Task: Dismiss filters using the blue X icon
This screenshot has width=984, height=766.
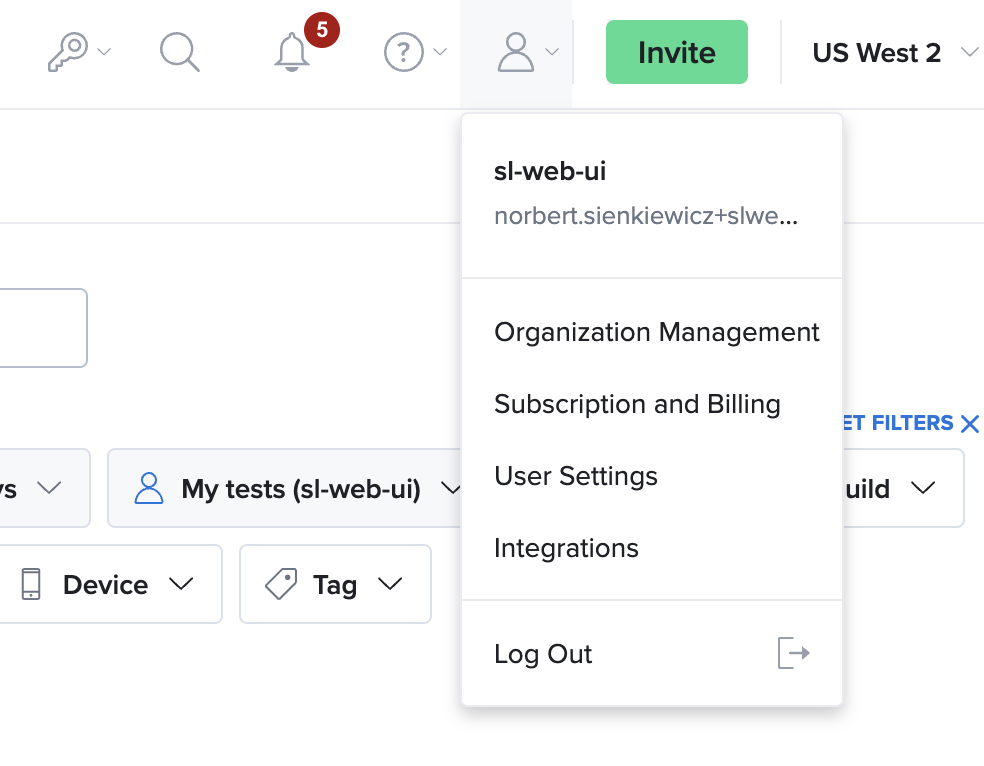Action: [x=970, y=423]
